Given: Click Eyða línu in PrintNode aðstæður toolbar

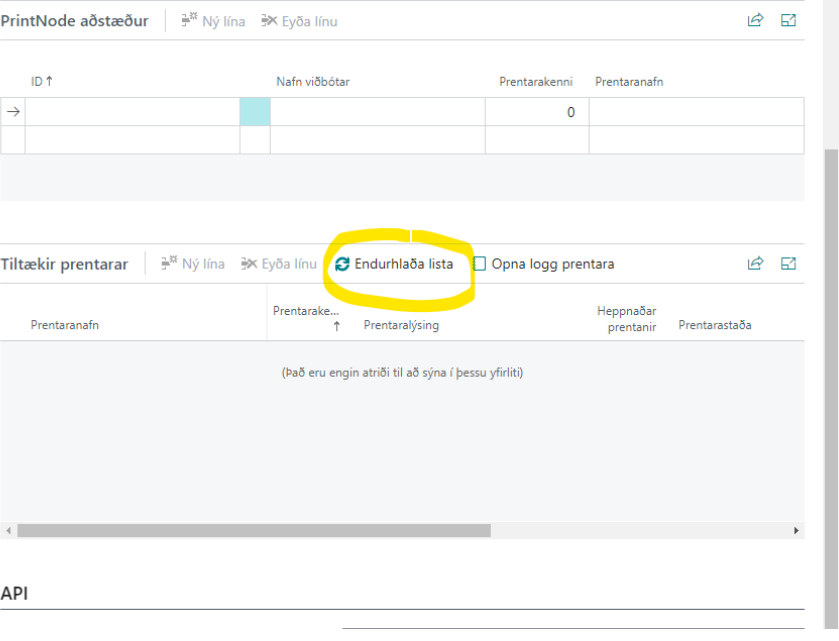Looking at the screenshot, I should point(298,21).
